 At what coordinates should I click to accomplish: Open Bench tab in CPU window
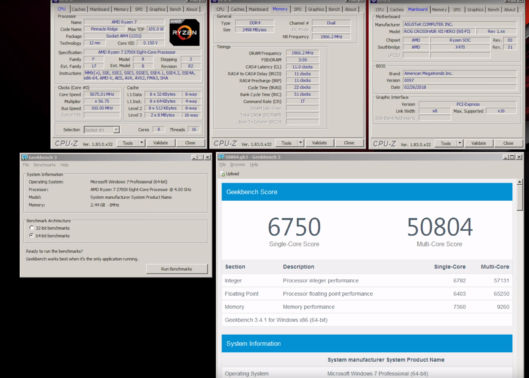pyautogui.click(x=175, y=9)
